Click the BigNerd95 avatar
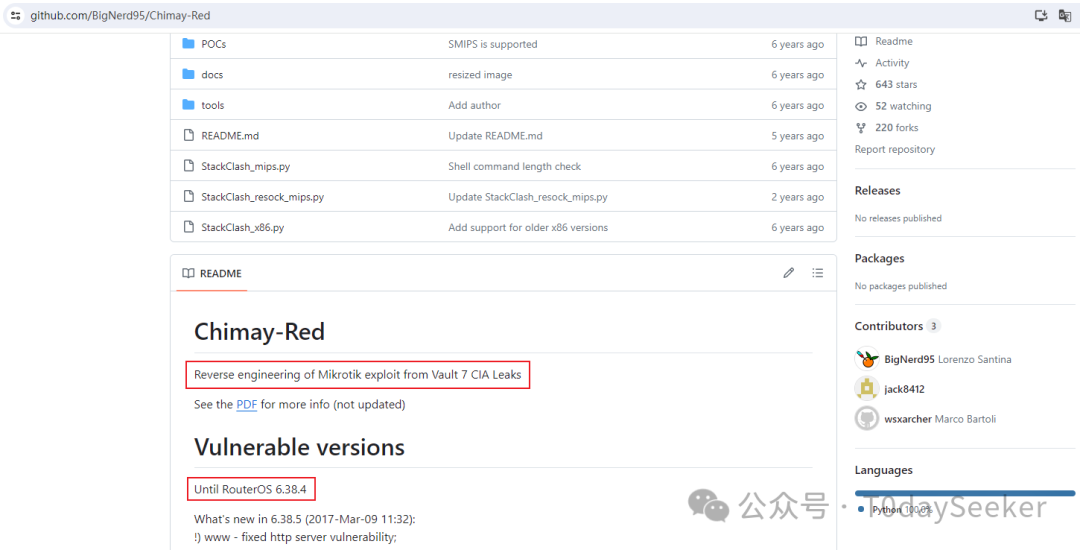The height and width of the screenshot is (550, 1080). [x=866, y=359]
